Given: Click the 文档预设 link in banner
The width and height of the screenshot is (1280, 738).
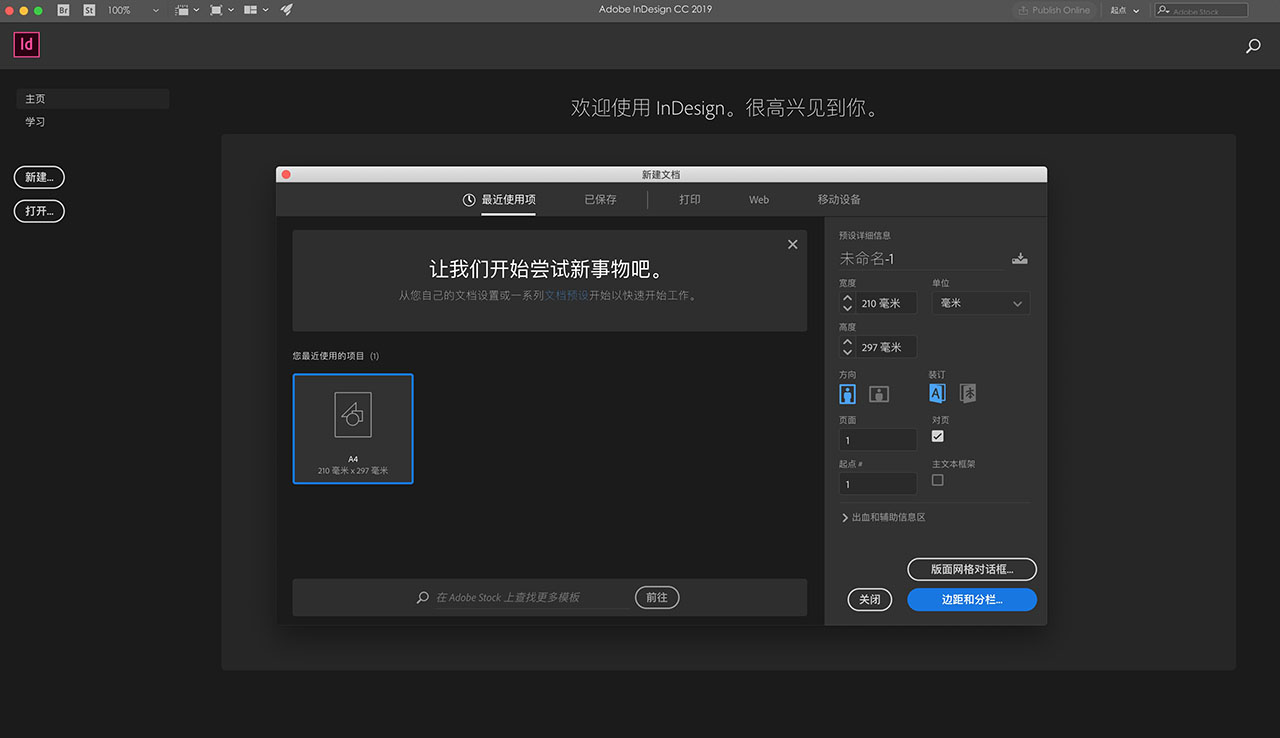Looking at the screenshot, I should click(x=566, y=296).
